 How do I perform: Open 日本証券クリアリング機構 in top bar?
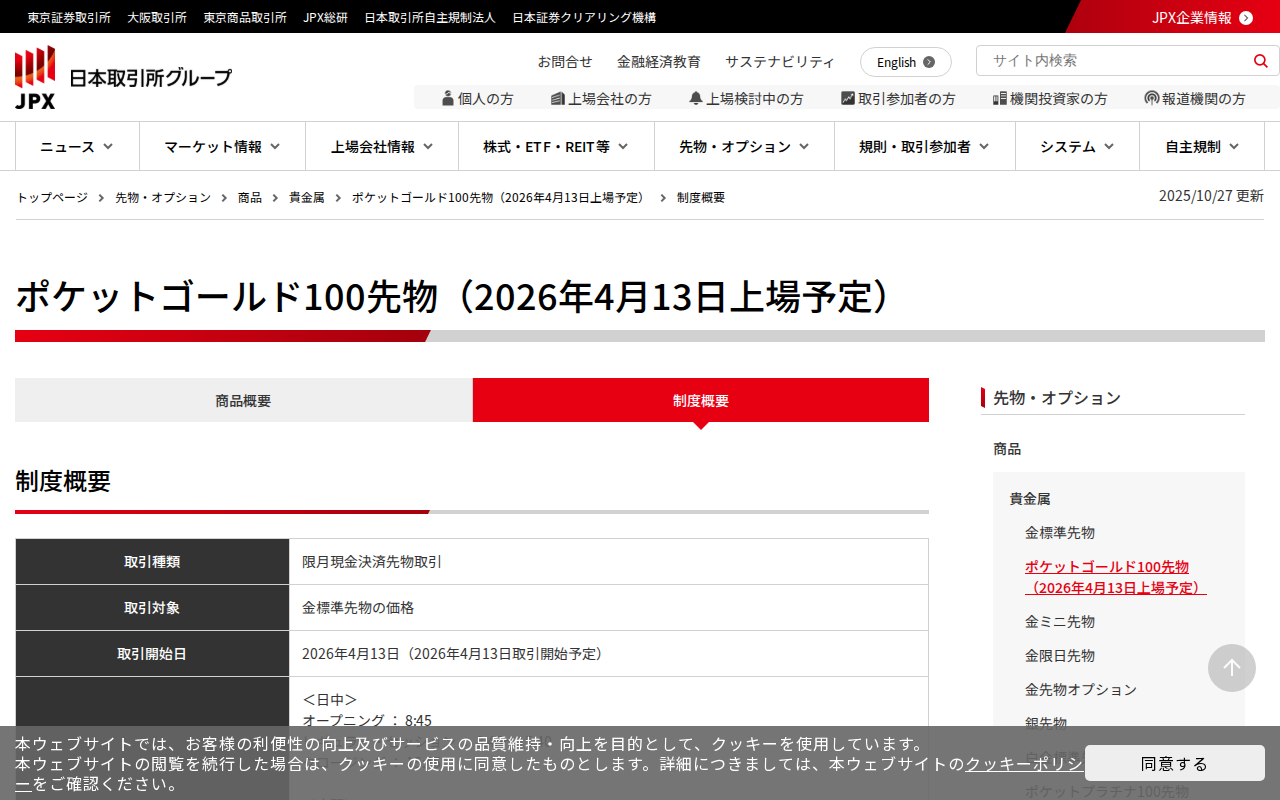click(x=584, y=17)
